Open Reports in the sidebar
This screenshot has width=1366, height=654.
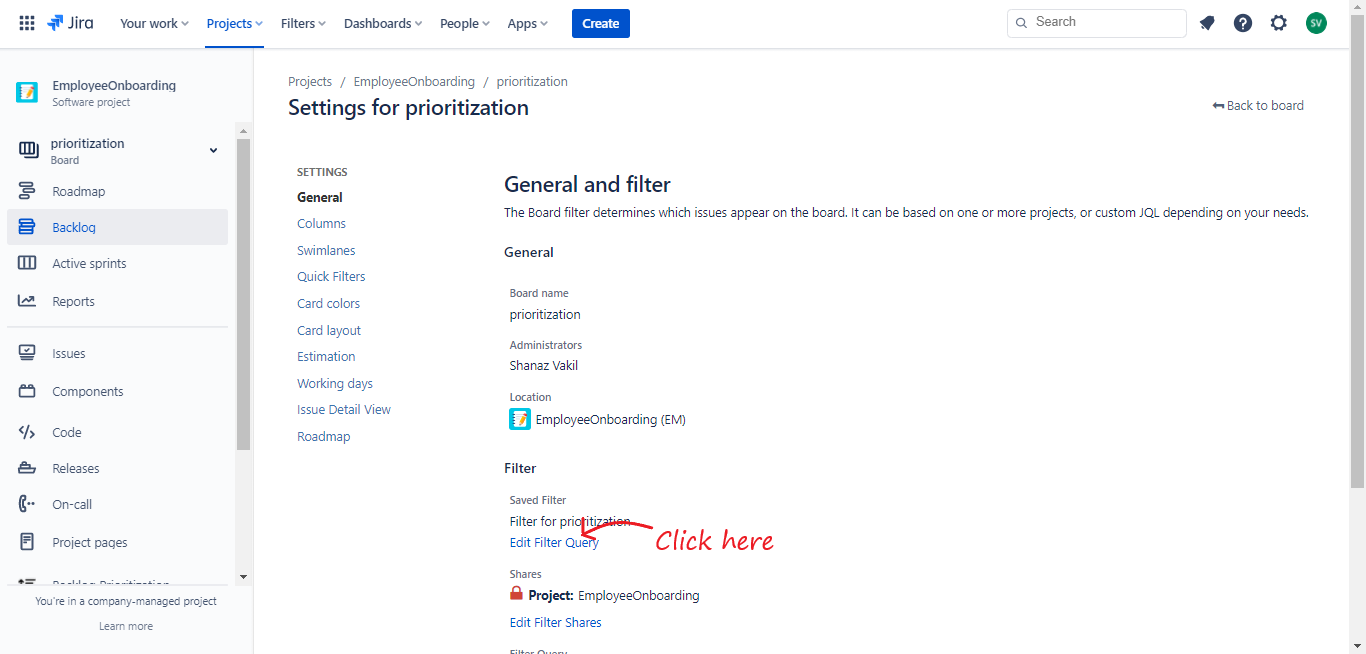click(x=73, y=301)
